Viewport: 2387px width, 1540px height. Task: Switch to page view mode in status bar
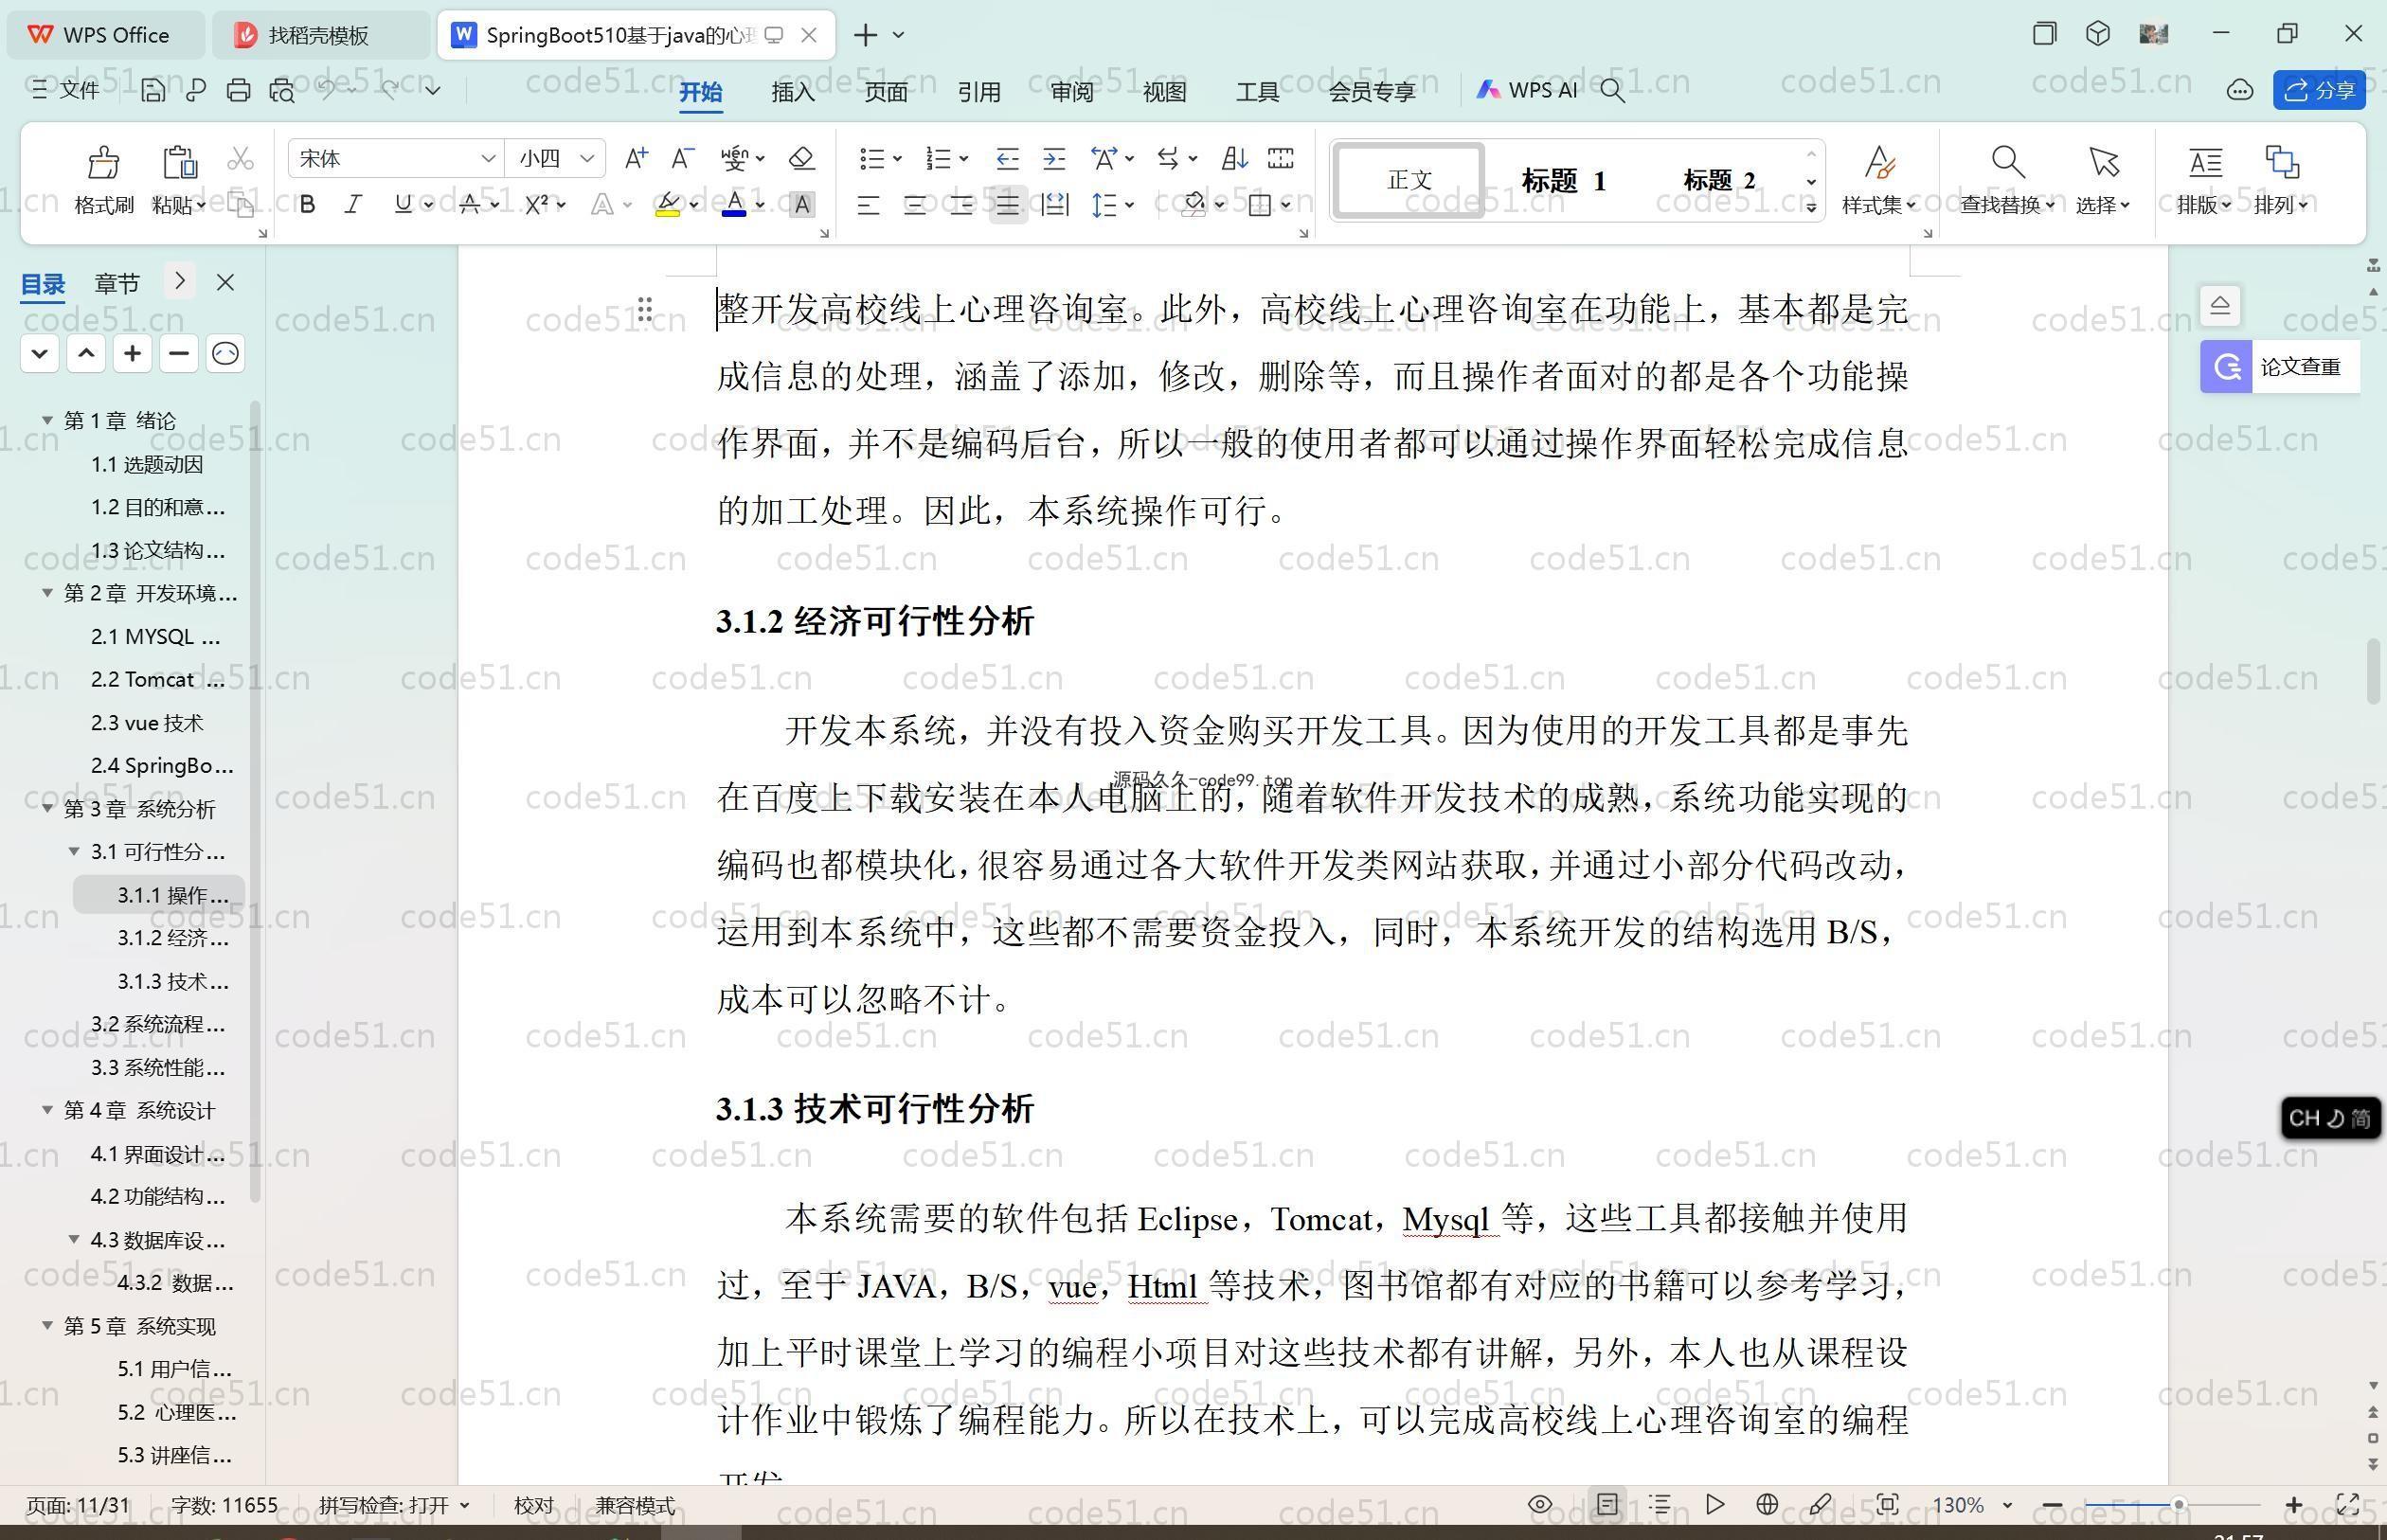1607,1504
